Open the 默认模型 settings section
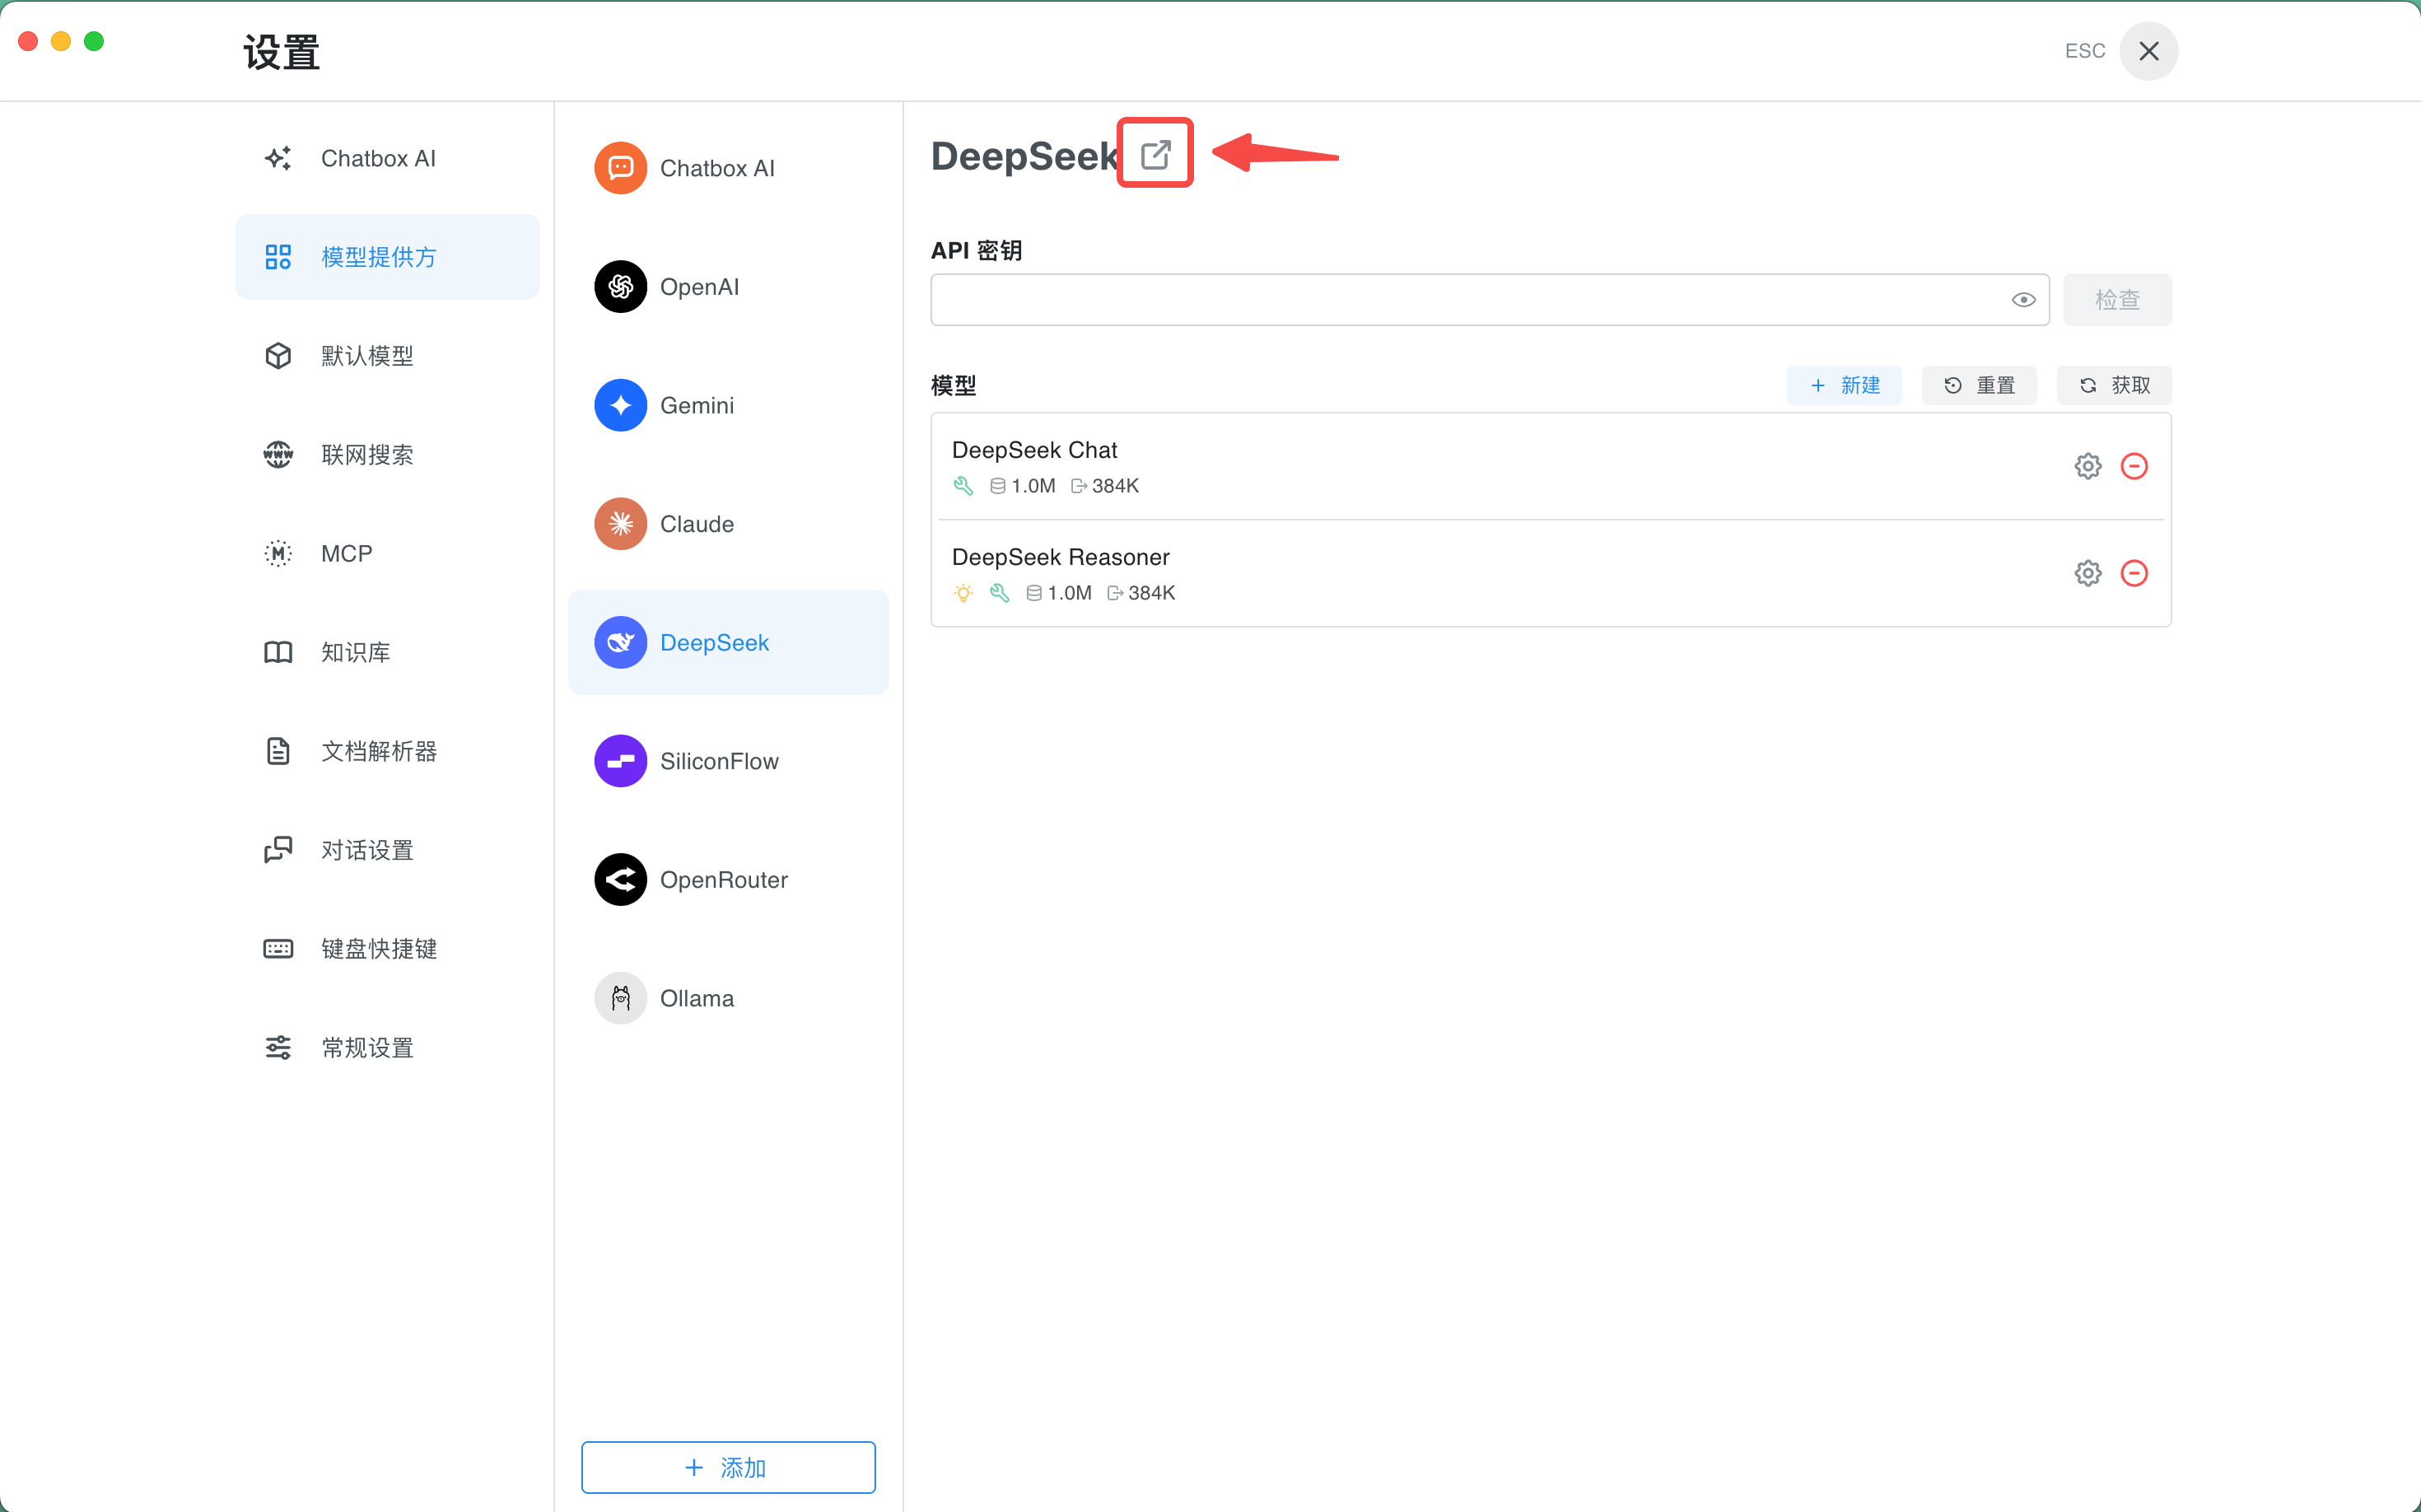Image resolution: width=2421 pixels, height=1512 pixels. tap(388, 356)
